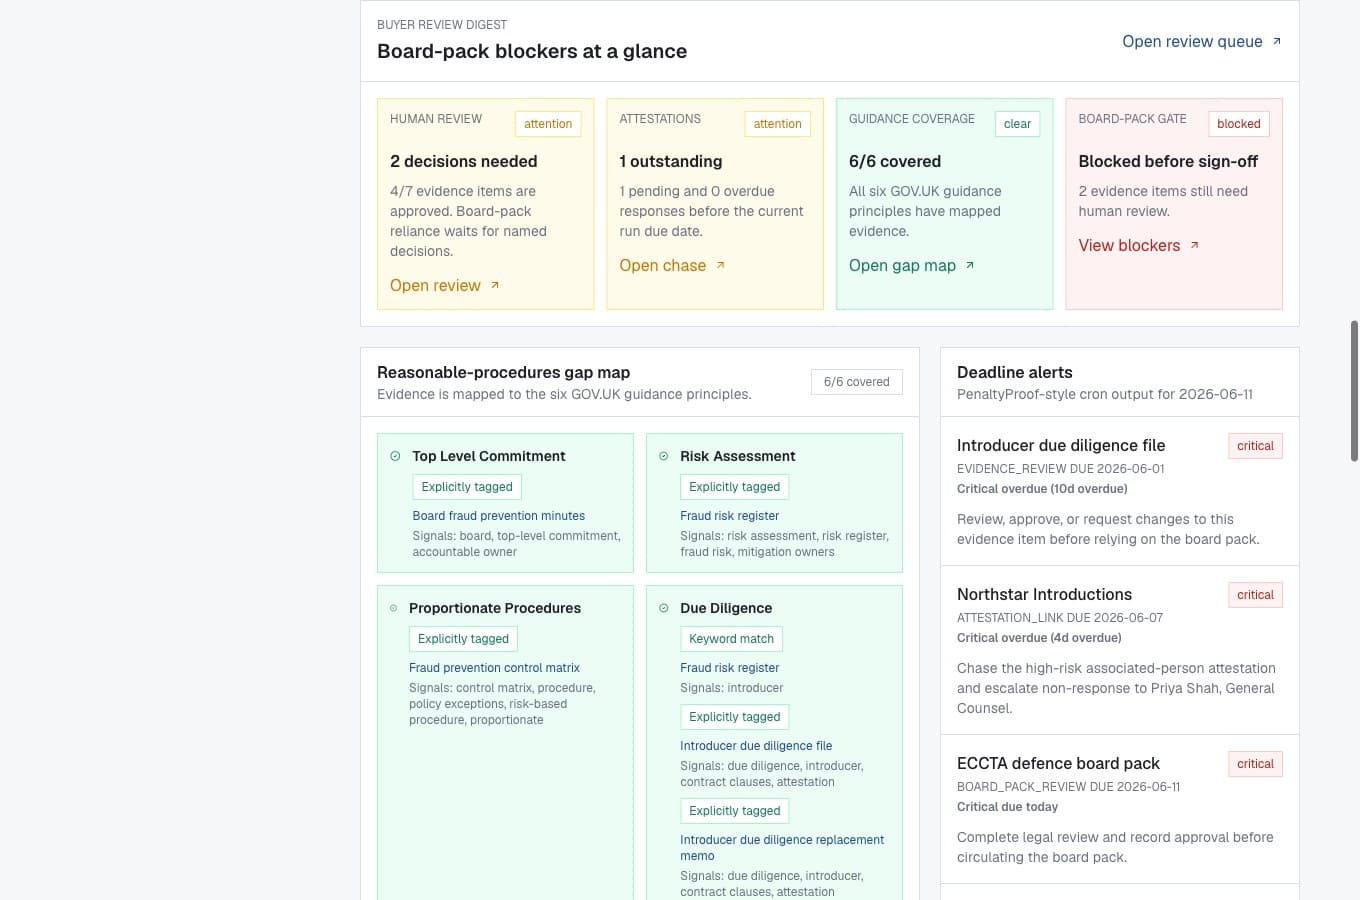This screenshot has height=900, width=1360.
Task: Click attention badge on Attestations card
Action: click(x=777, y=124)
